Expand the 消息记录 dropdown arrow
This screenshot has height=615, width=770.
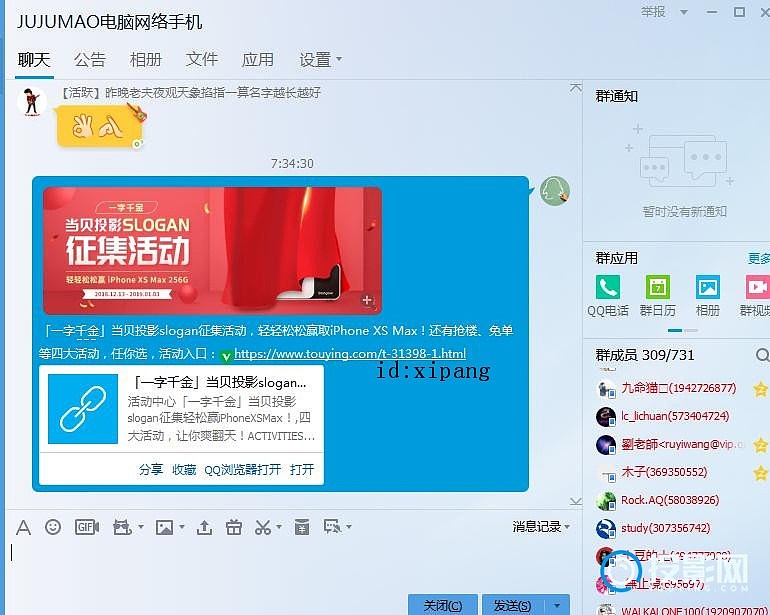[x=568, y=527]
